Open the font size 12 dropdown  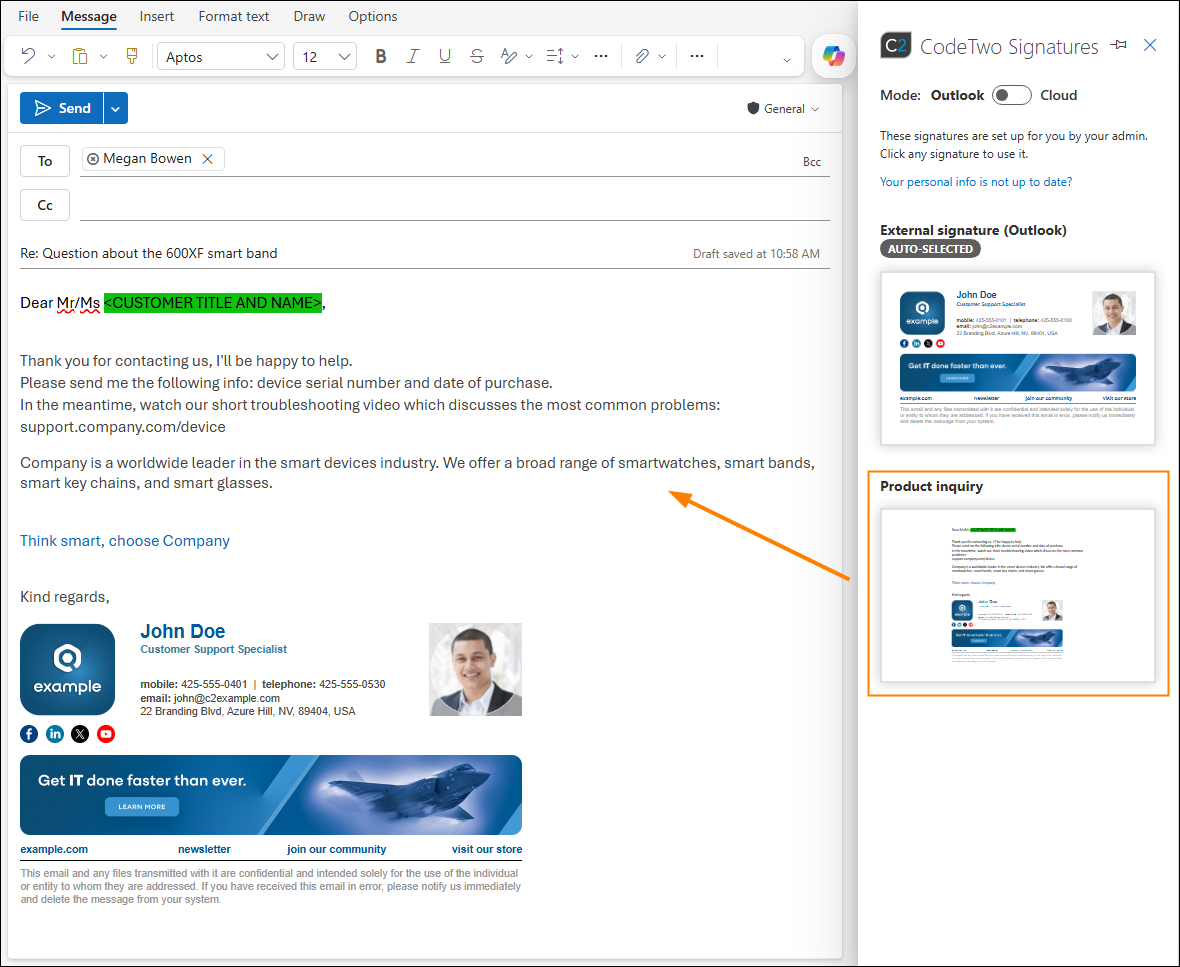324,56
